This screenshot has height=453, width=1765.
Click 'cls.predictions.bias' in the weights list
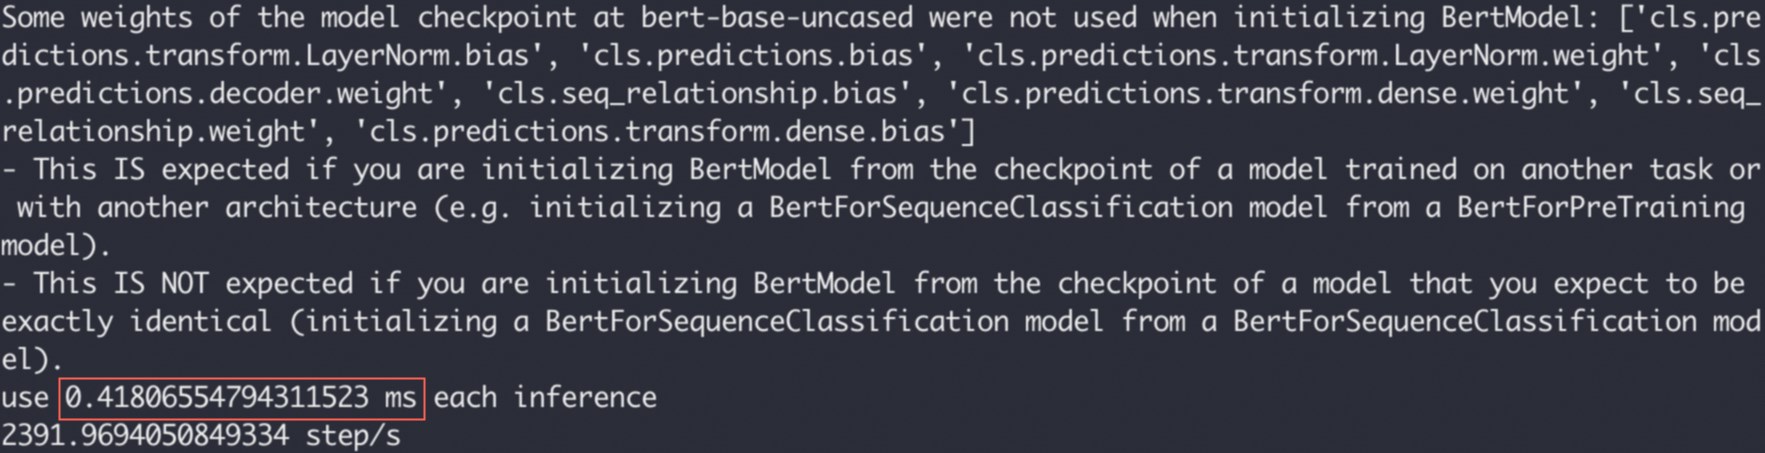(x=745, y=56)
